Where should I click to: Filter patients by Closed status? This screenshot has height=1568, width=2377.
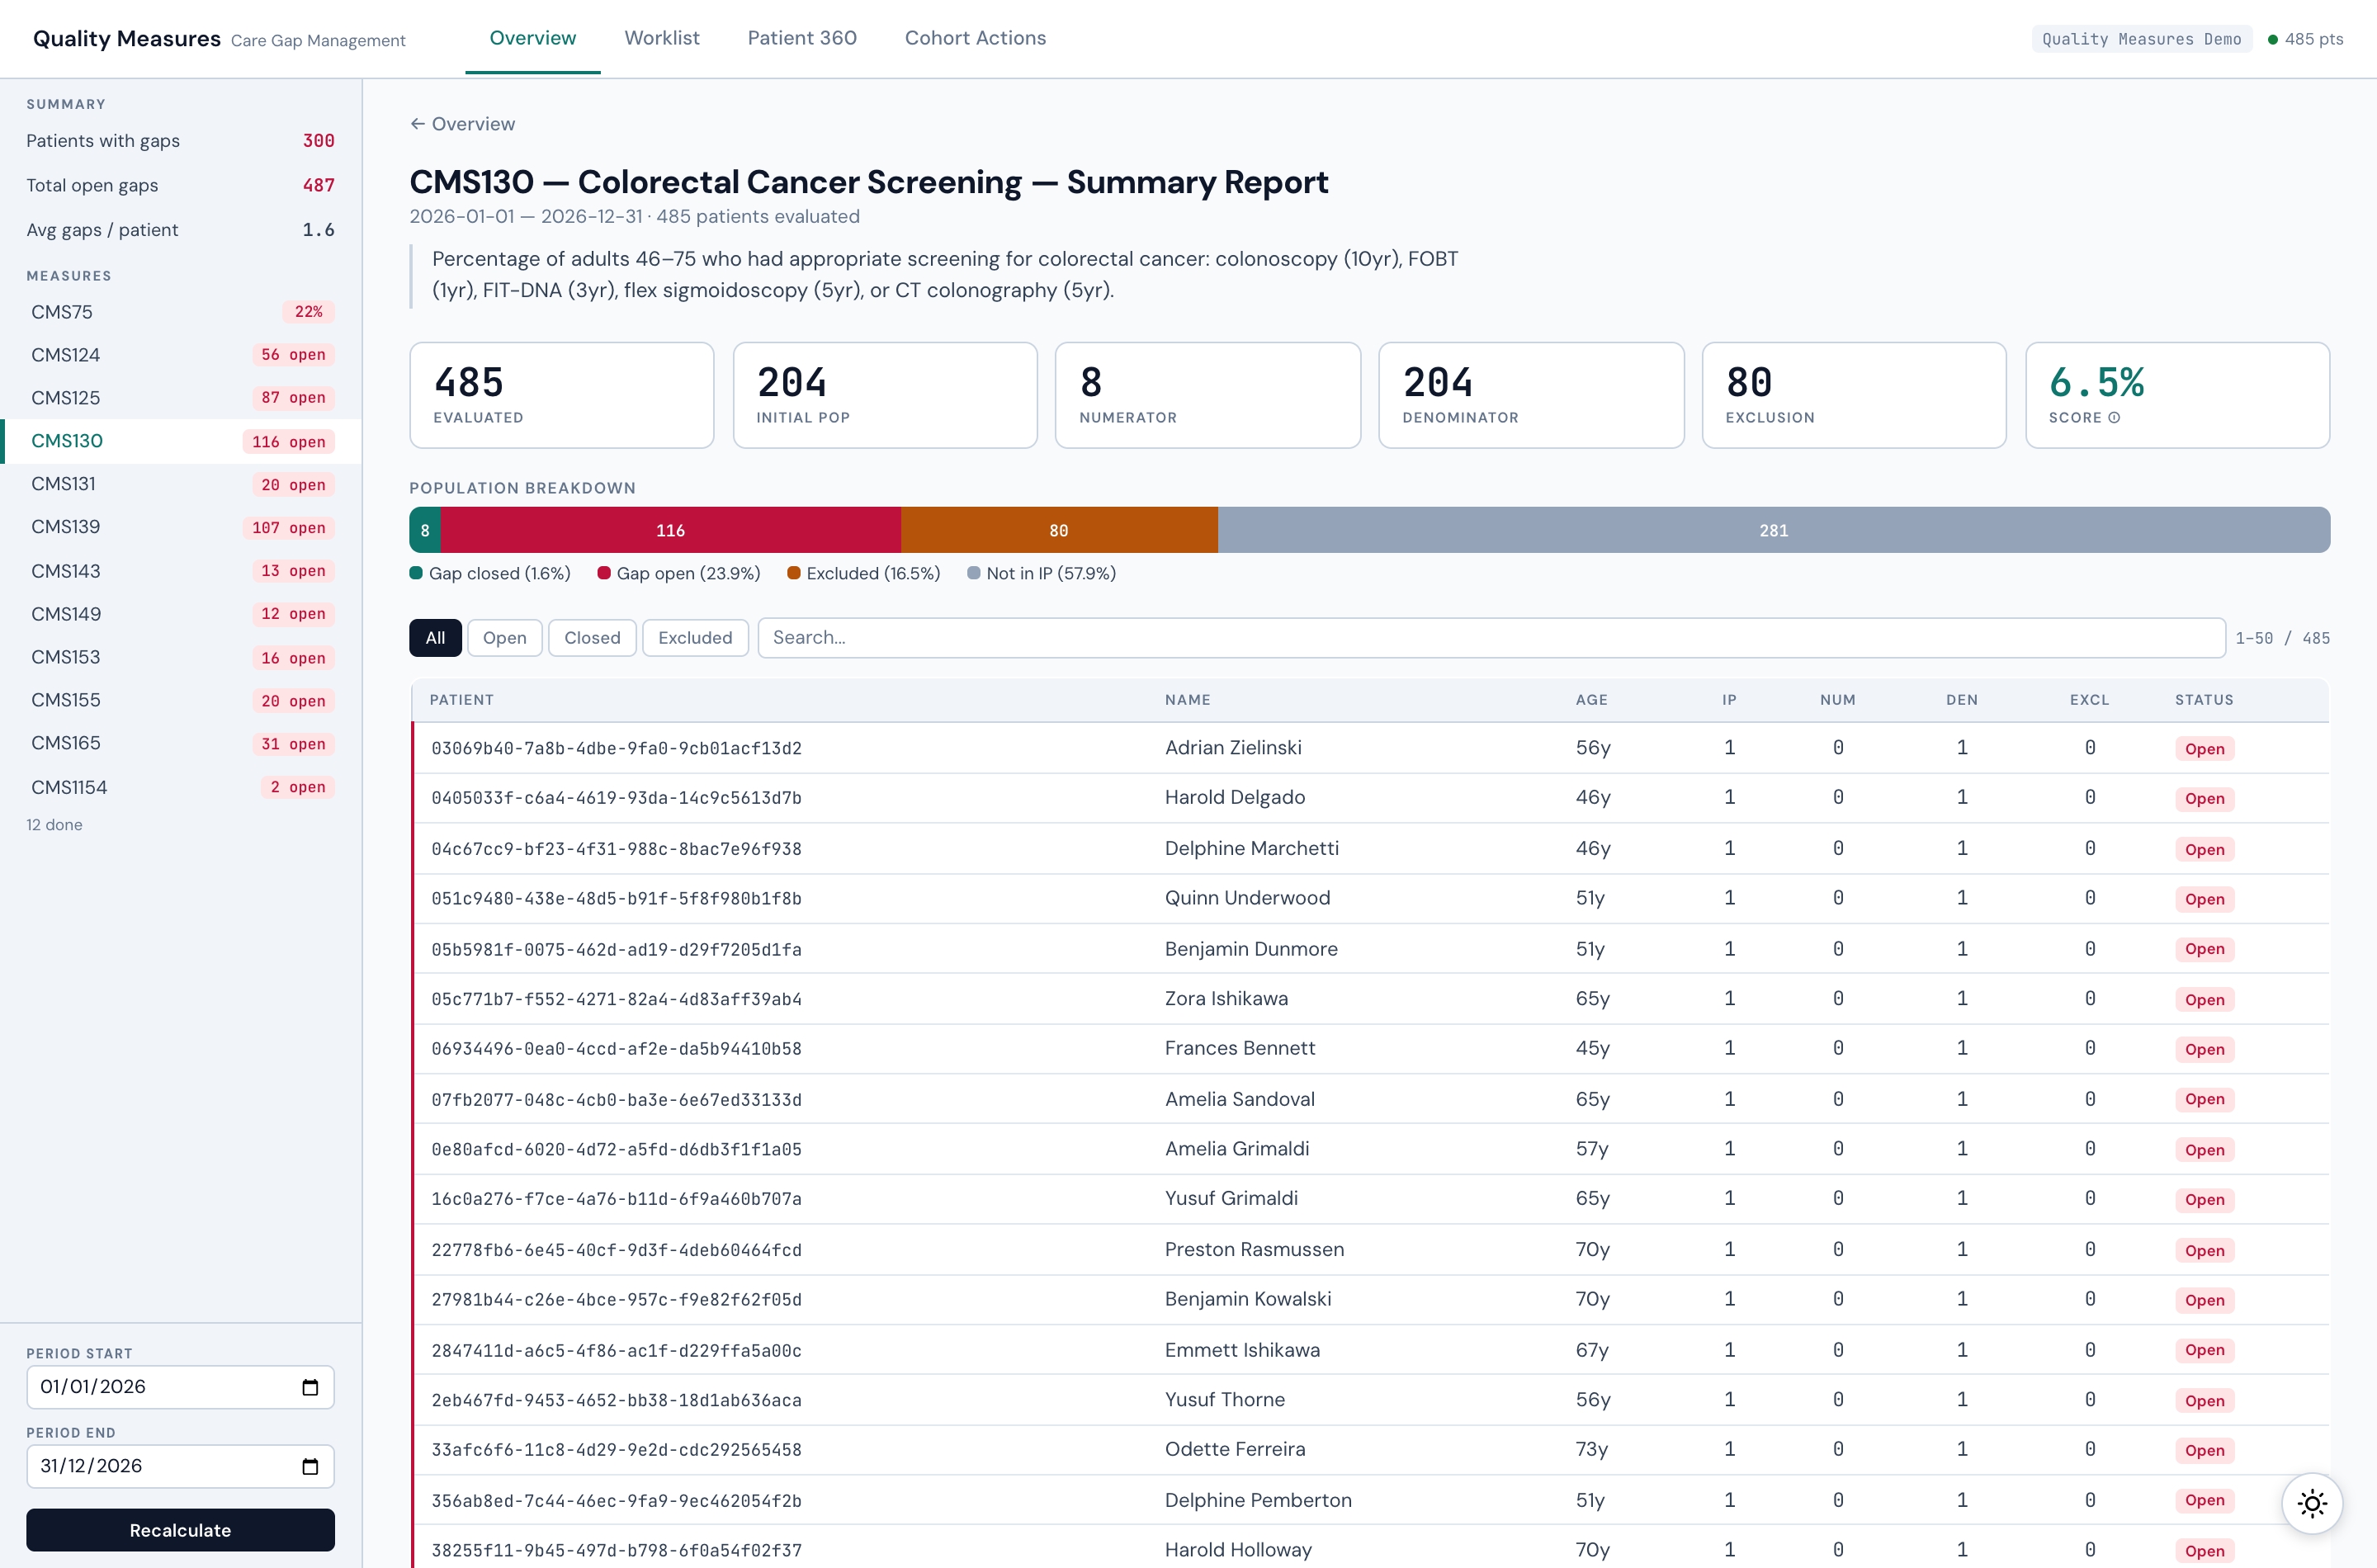[592, 638]
